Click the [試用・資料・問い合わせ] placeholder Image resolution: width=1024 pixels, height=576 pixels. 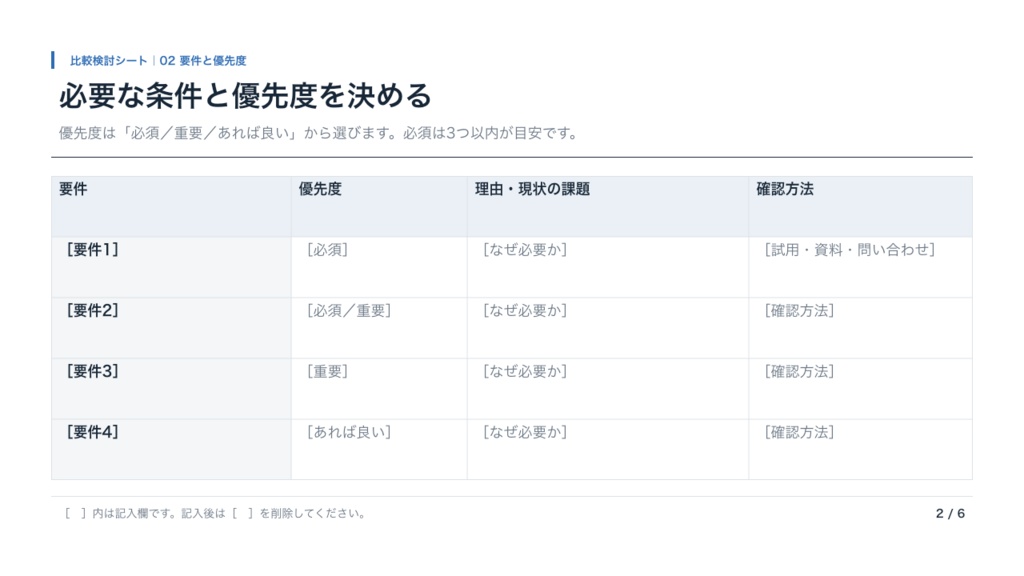pos(850,249)
